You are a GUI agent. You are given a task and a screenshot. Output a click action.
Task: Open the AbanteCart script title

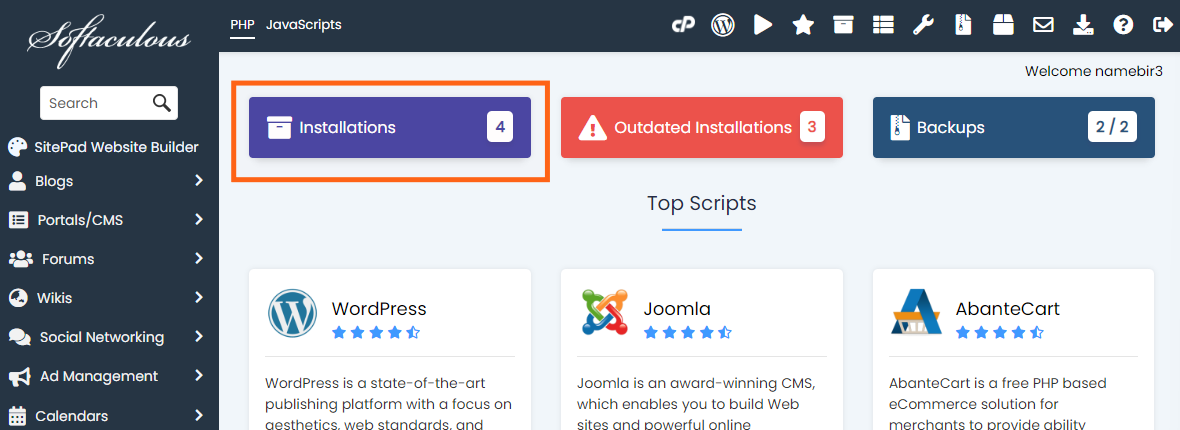pyautogui.click(x=1008, y=309)
